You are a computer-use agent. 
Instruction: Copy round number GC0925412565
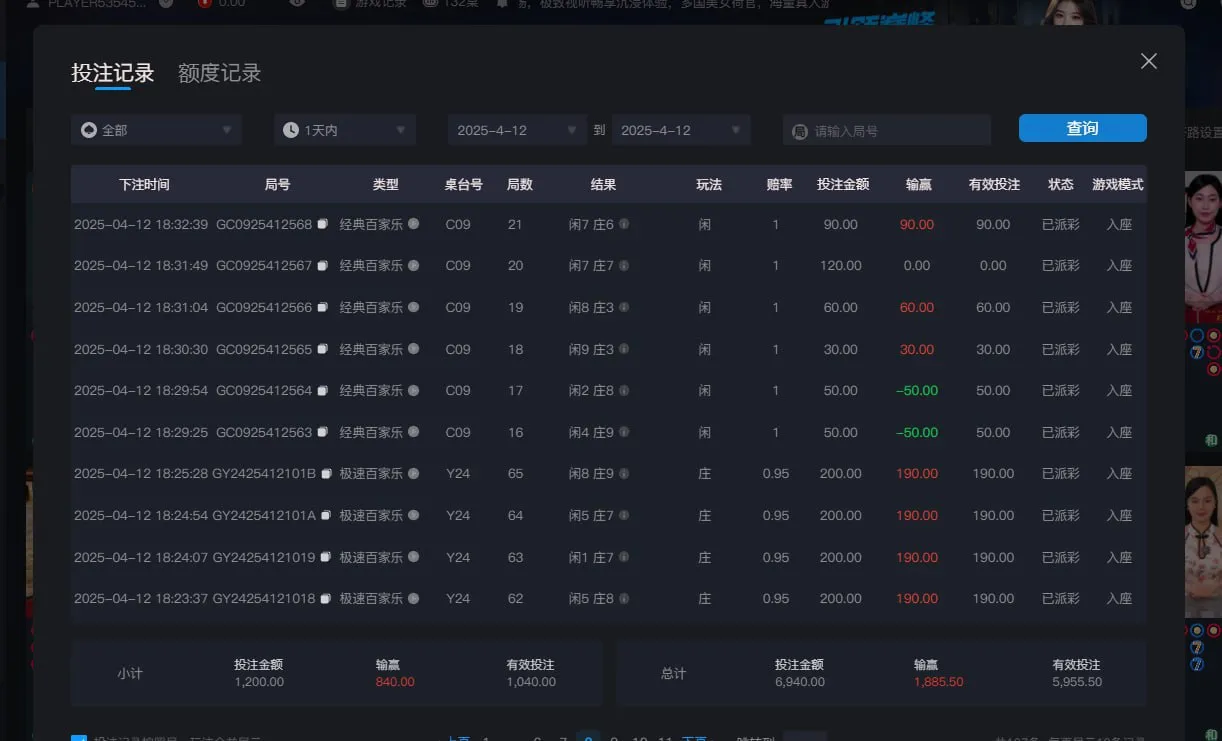(x=322, y=350)
